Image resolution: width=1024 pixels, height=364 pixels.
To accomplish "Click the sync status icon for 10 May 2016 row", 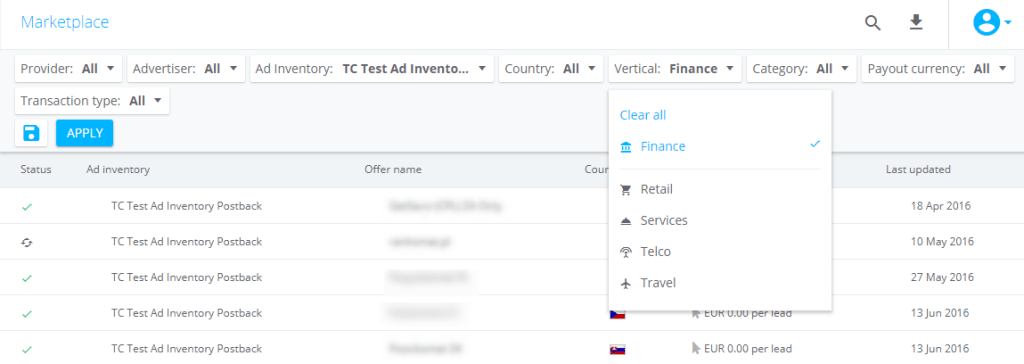I will click(x=27, y=242).
